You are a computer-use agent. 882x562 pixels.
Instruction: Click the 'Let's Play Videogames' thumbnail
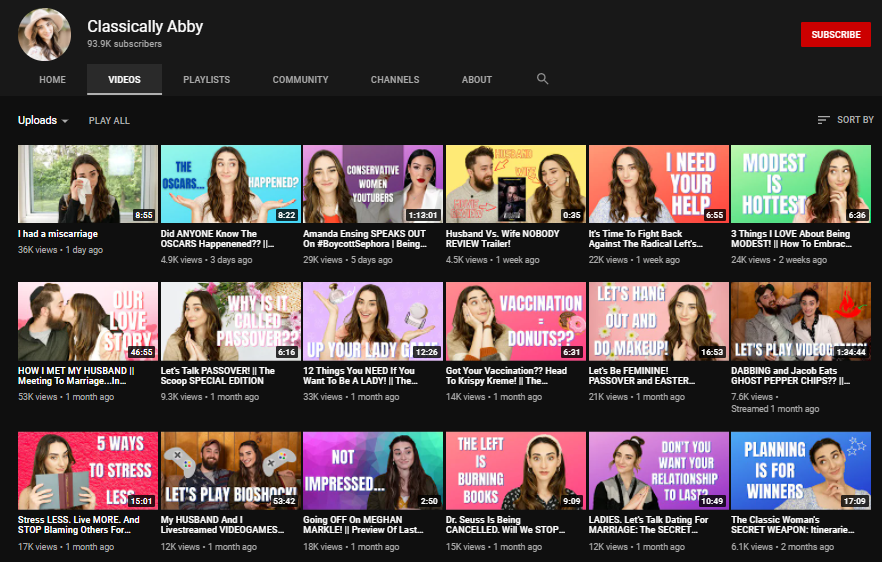[x=801, y=321]
